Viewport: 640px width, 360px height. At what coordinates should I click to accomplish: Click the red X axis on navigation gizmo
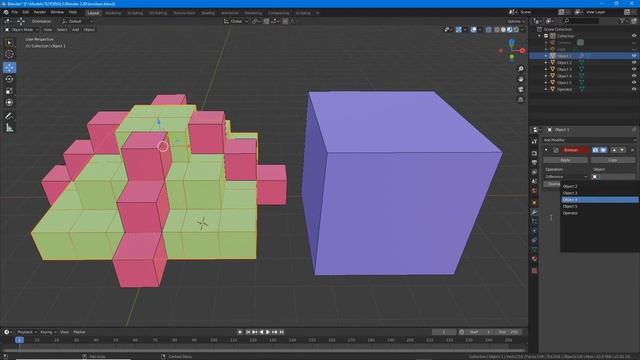tap(522, 51)
